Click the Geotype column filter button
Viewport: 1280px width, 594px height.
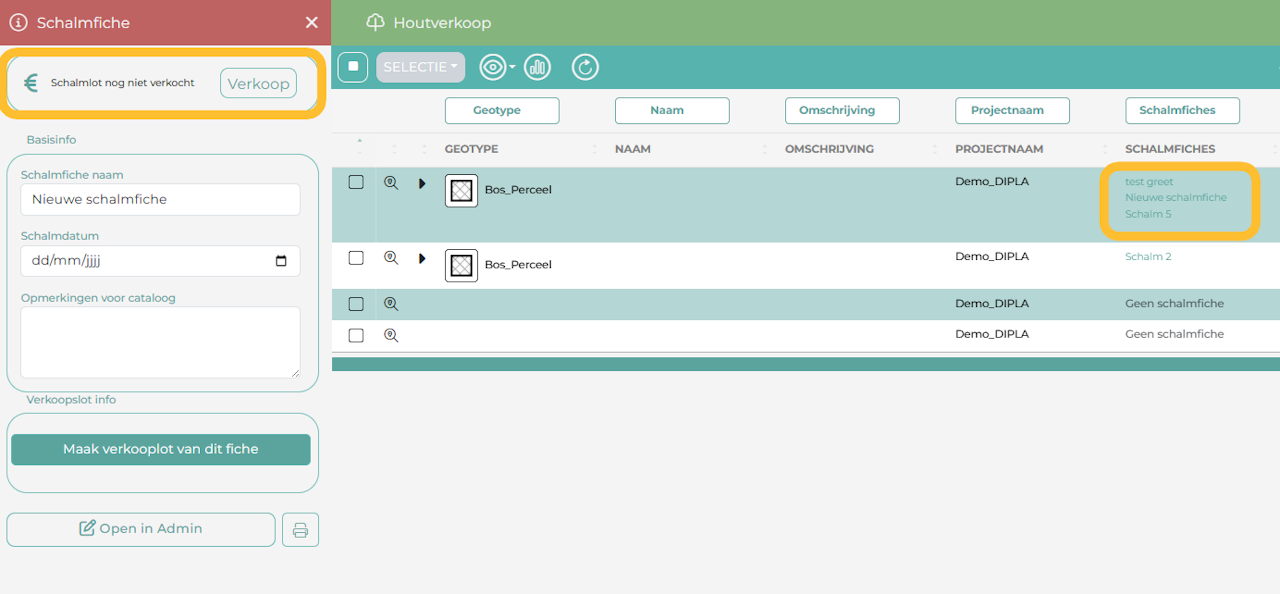502,110
